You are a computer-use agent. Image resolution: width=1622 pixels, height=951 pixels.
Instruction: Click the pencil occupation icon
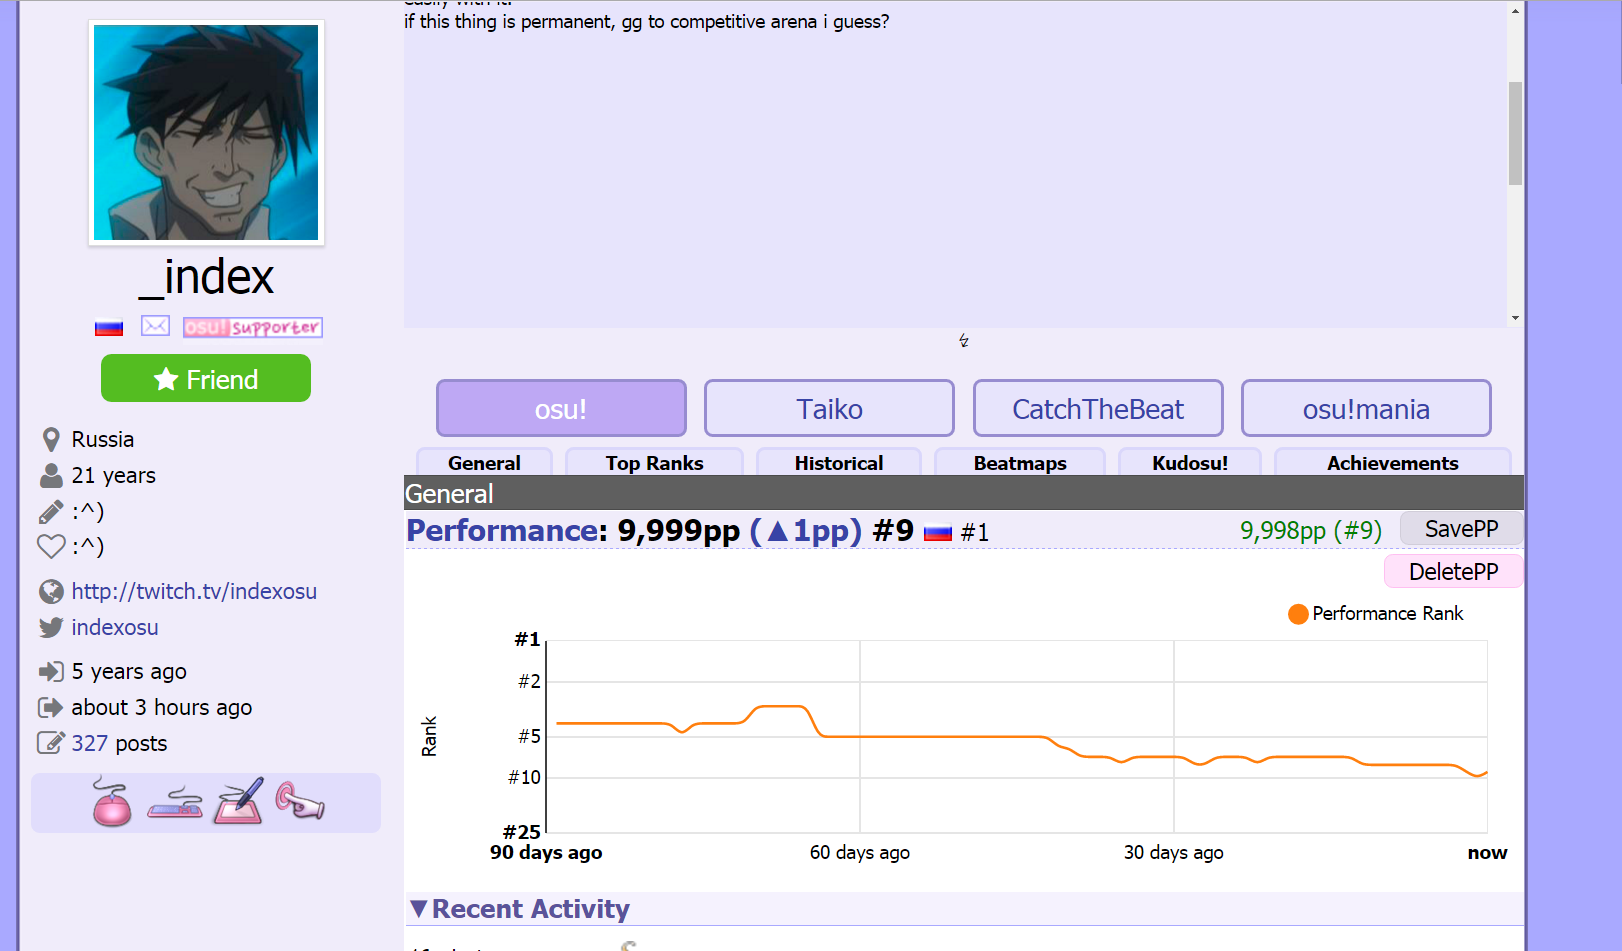coord(51,511)
